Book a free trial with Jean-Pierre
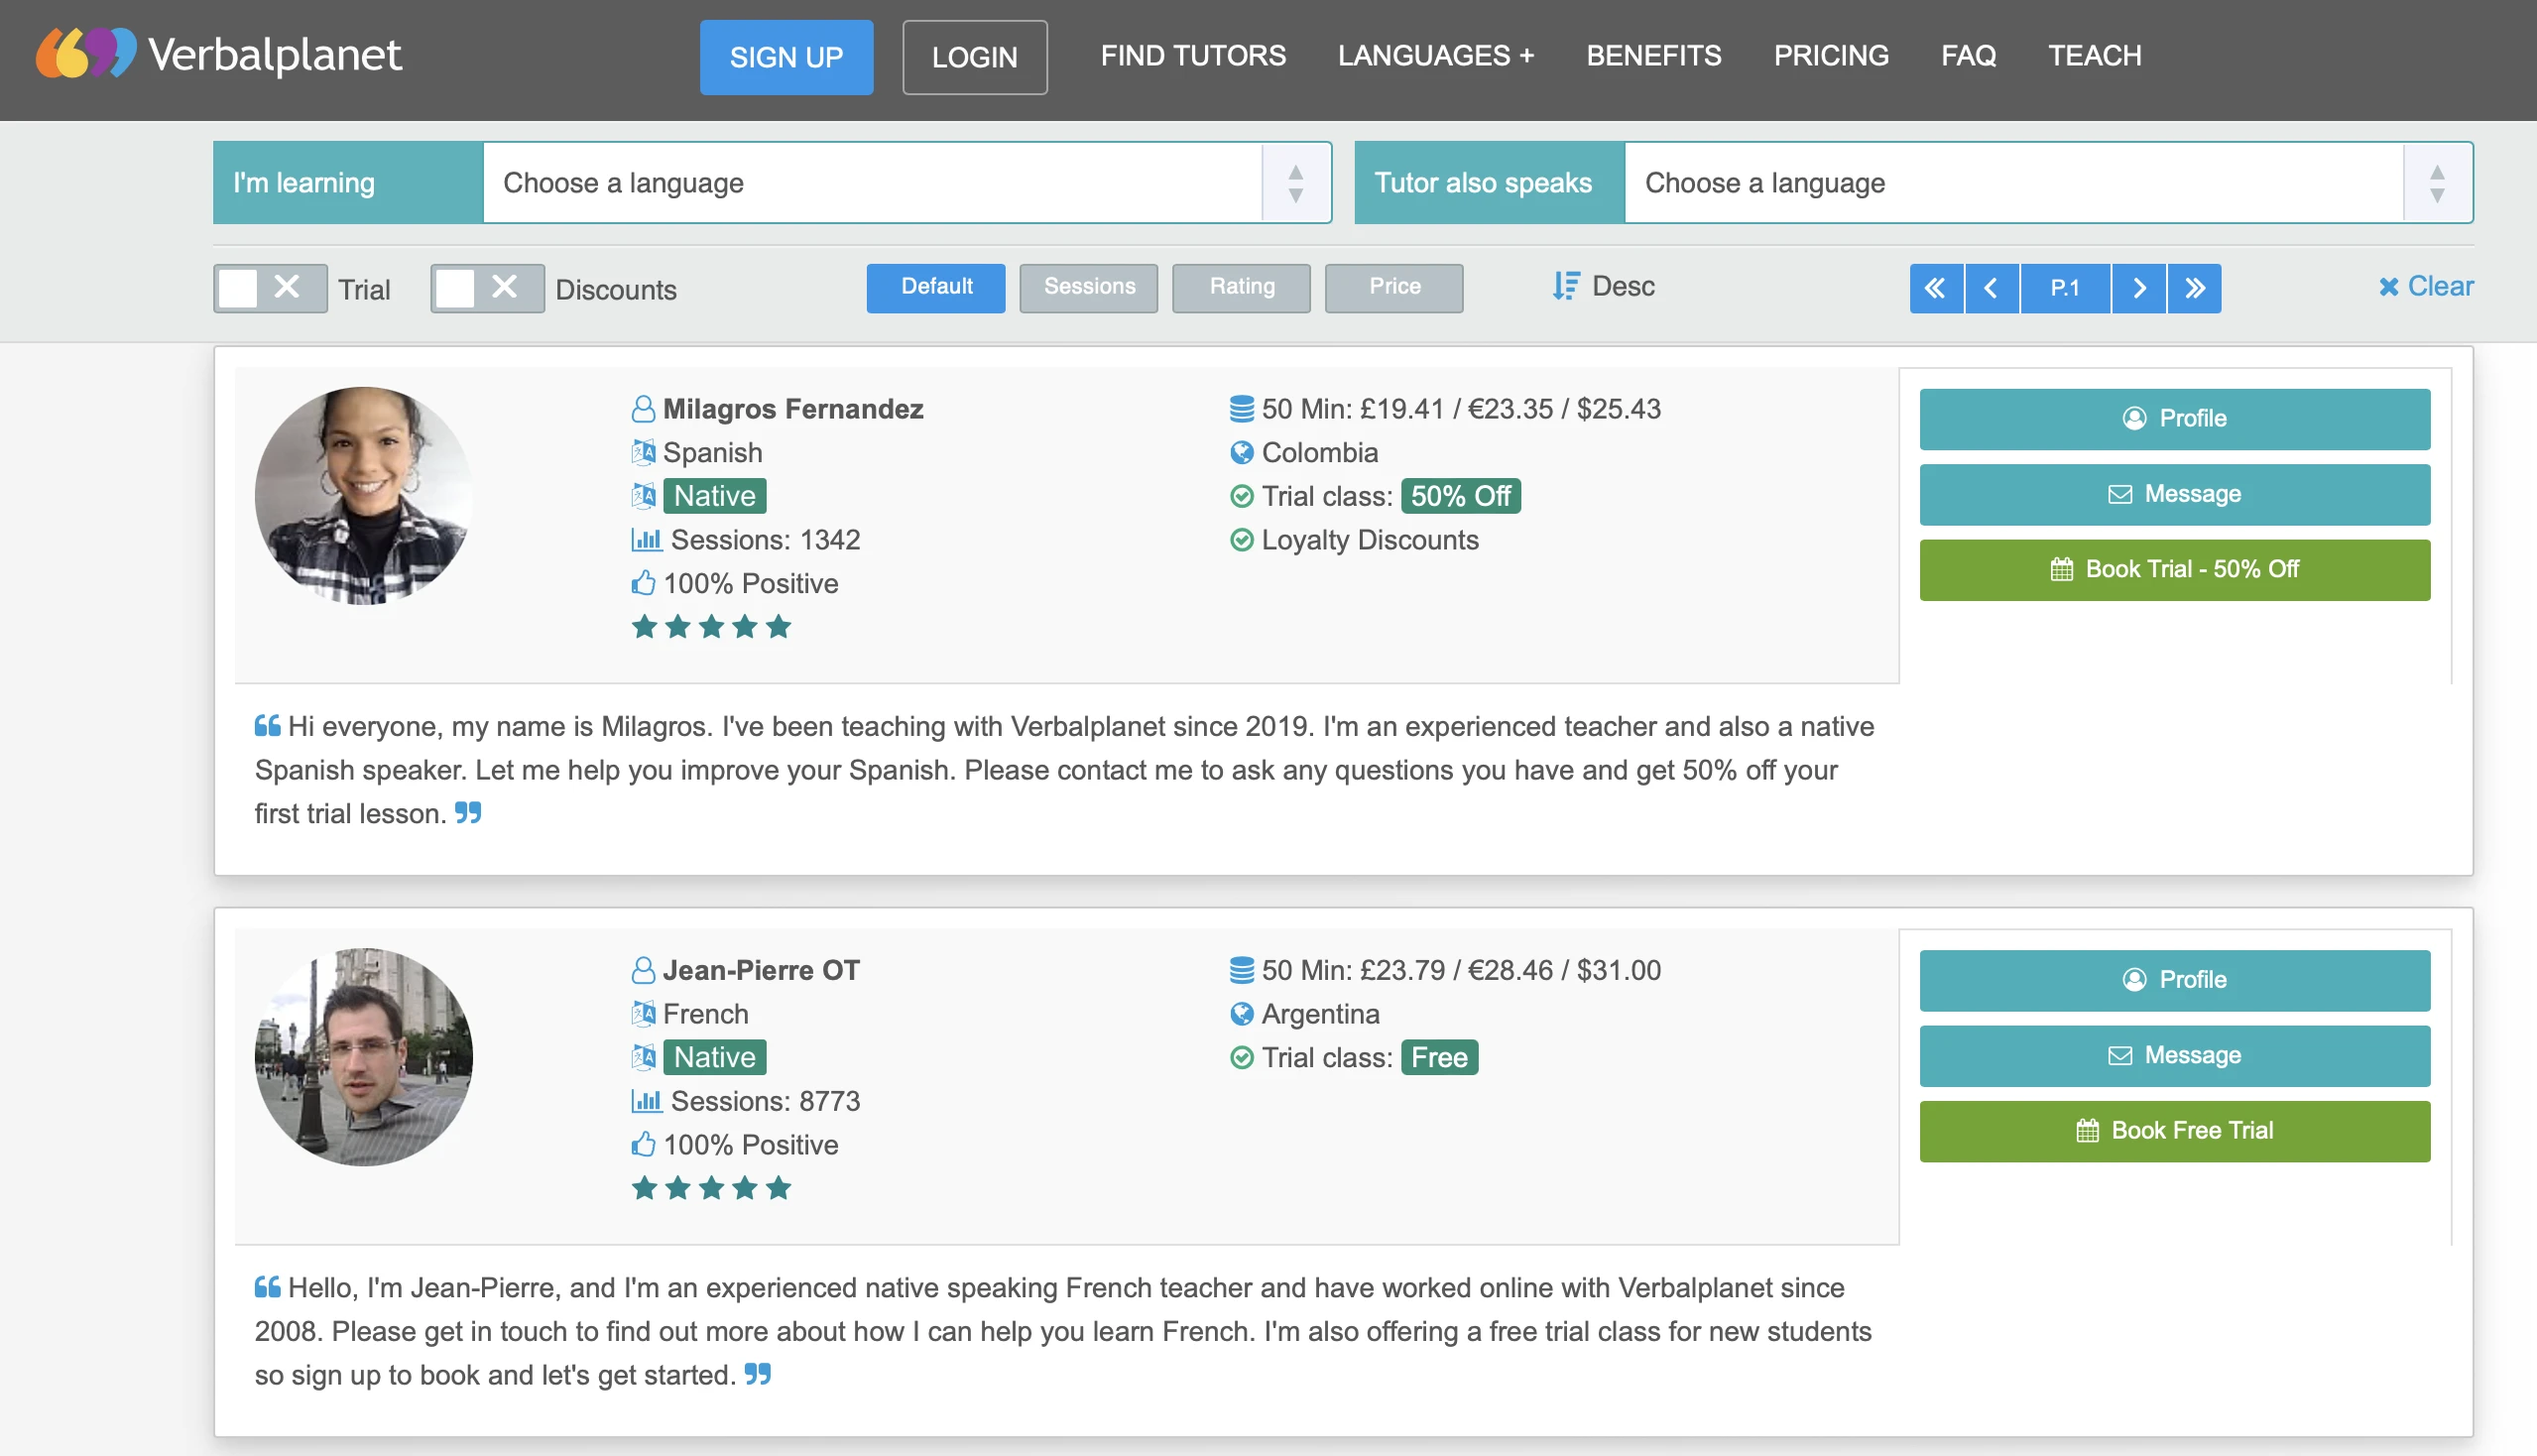Screen dimensions: 2537x1456 2174,1131
